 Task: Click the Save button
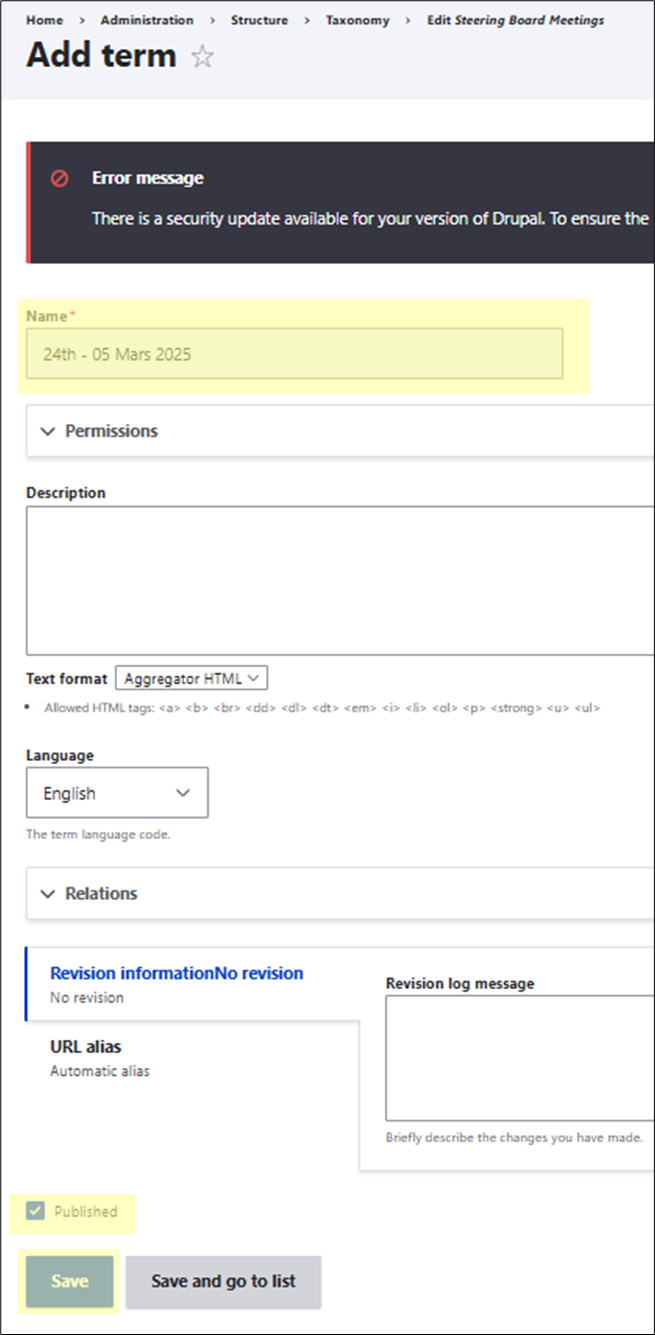pos(70,1281)
